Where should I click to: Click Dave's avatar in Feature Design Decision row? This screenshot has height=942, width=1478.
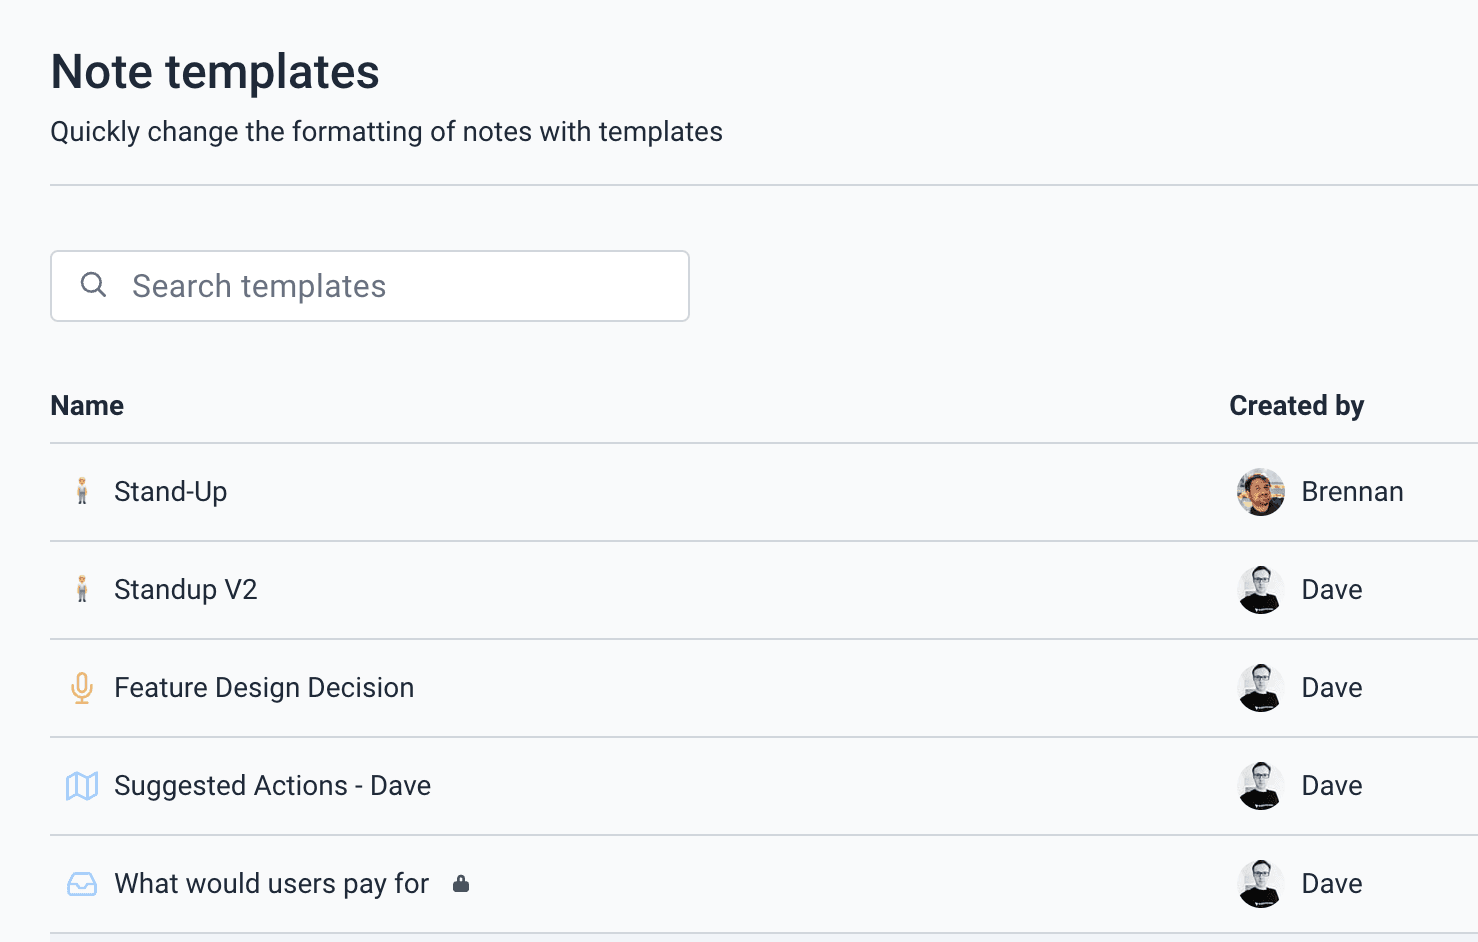pos(1261,688)
